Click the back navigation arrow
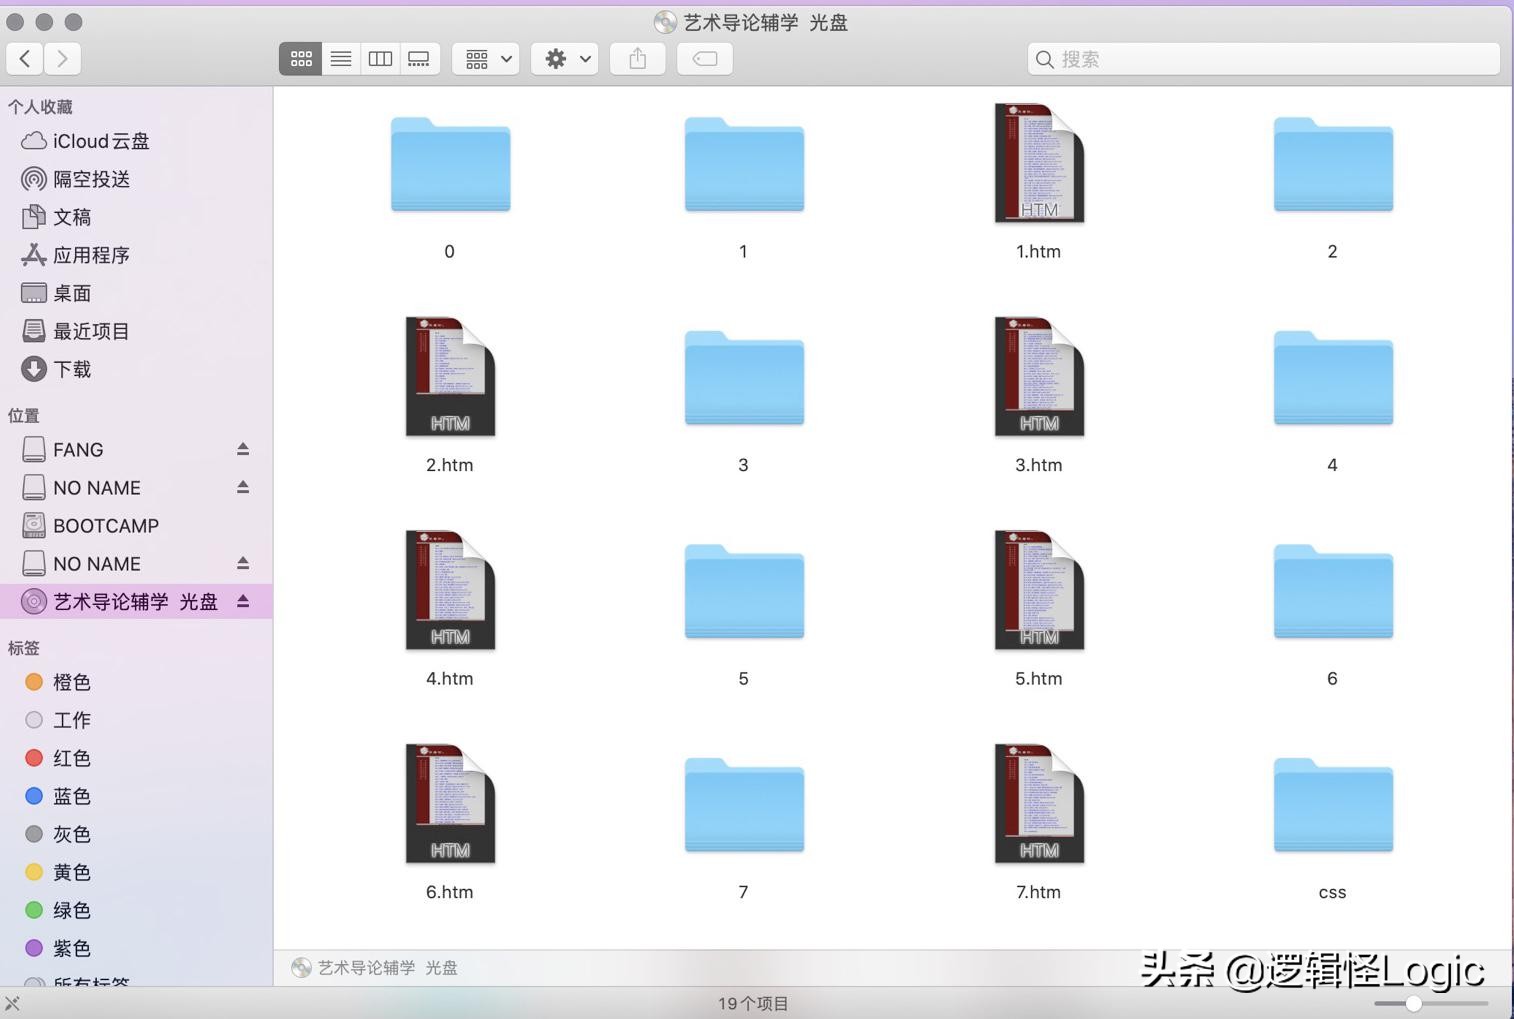 25,58
